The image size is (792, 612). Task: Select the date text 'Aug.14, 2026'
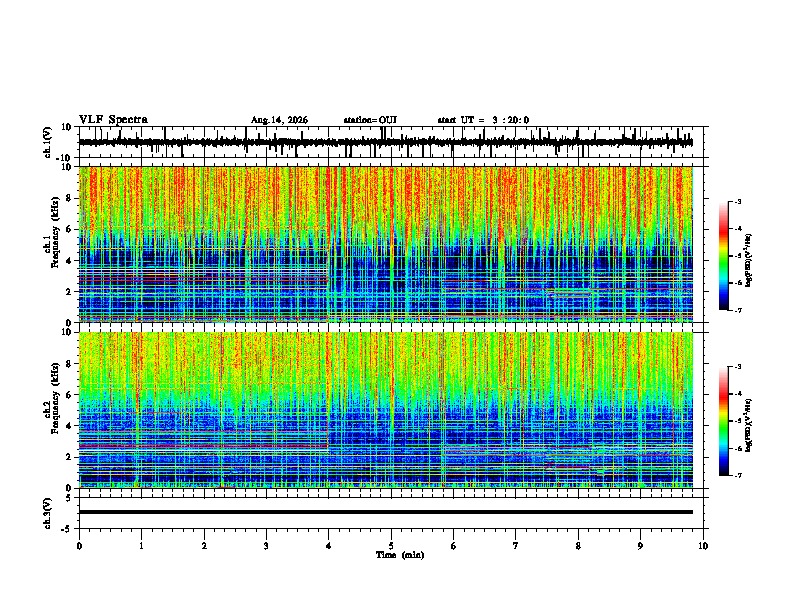click(279, 120)
